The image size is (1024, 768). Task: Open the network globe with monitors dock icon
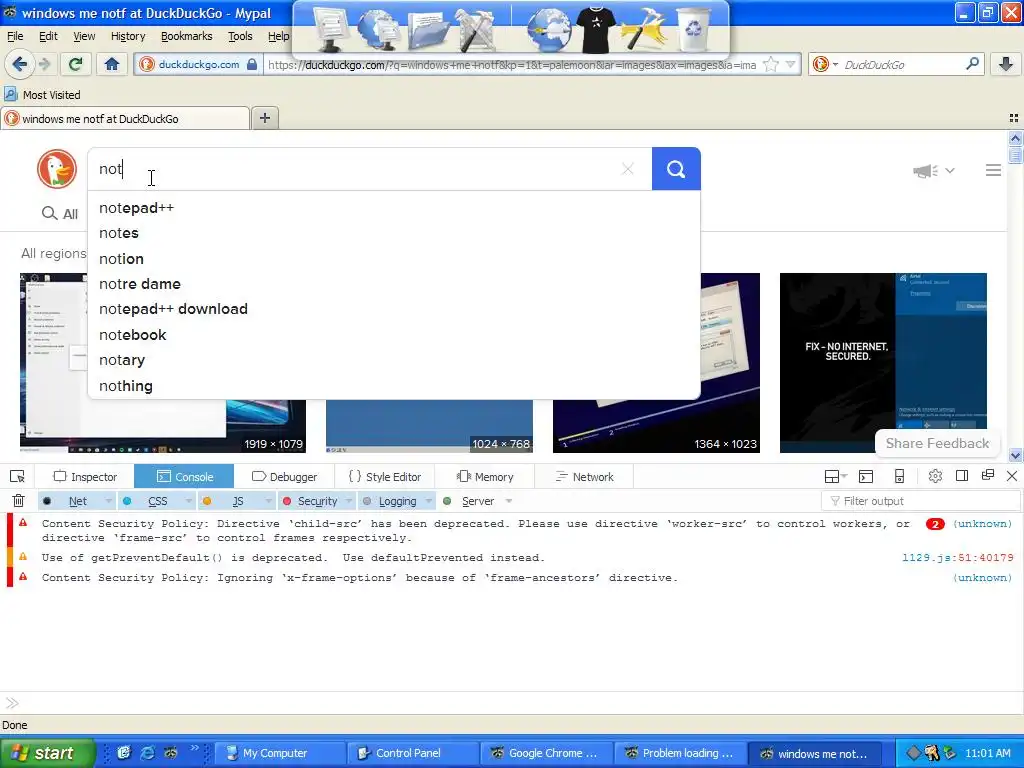(x=378, y=29)
